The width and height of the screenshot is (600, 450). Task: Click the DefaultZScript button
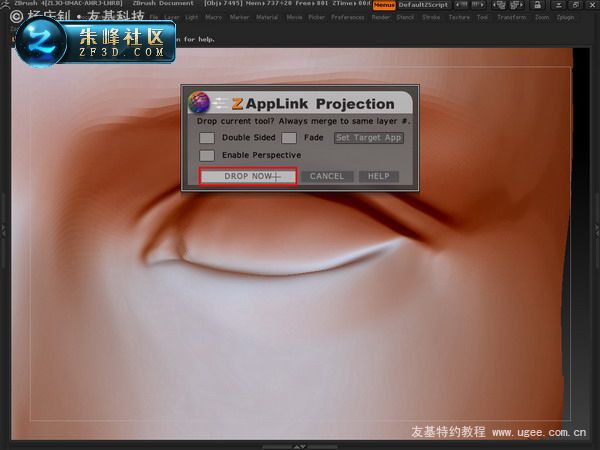[x=423, y=5]
